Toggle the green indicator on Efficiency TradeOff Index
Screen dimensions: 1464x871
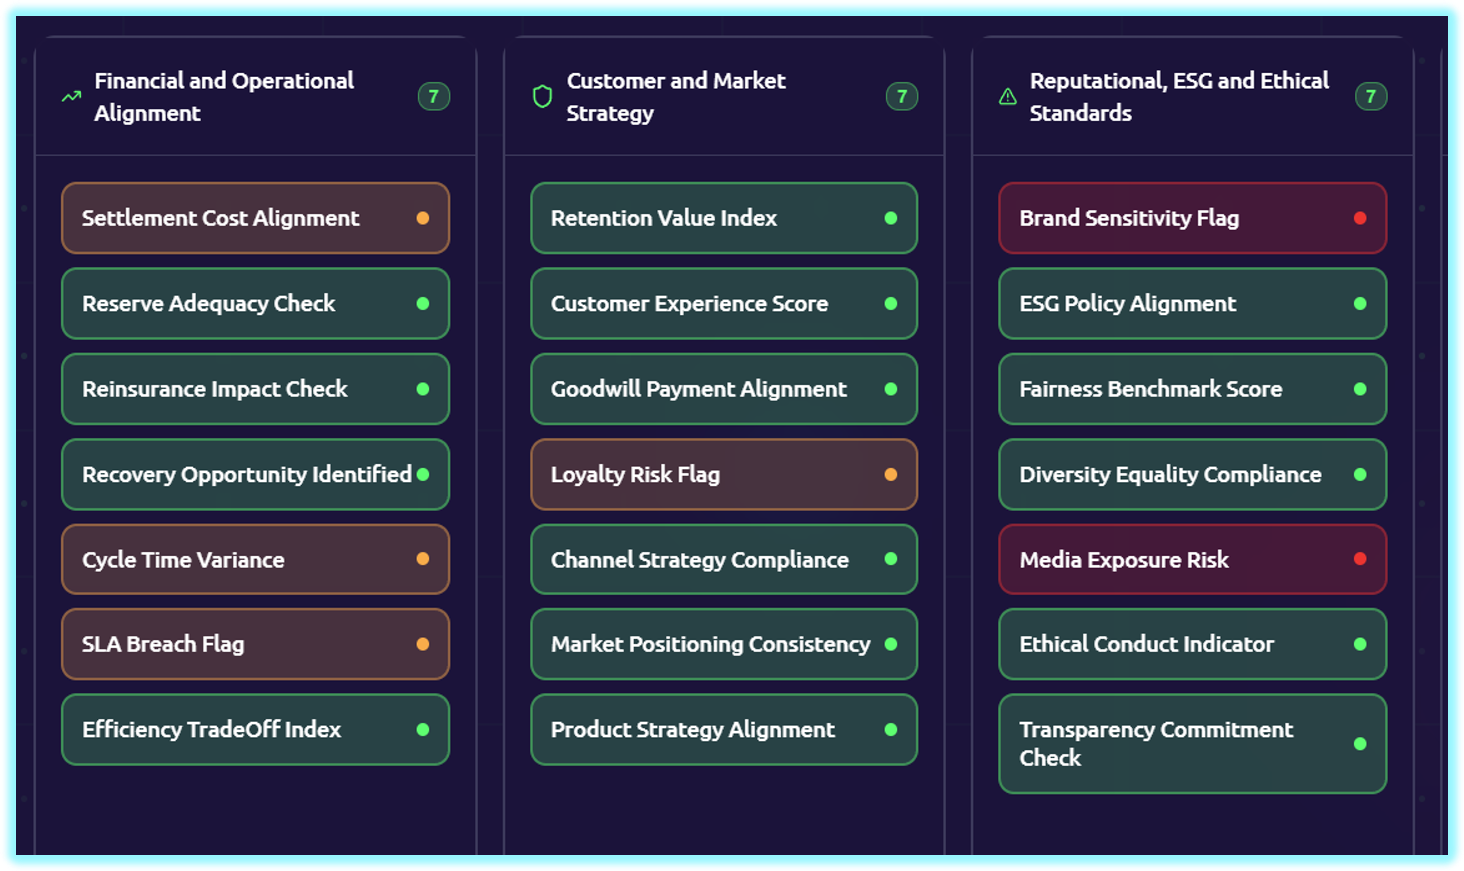pyautogui.click(x=422, y=730)
